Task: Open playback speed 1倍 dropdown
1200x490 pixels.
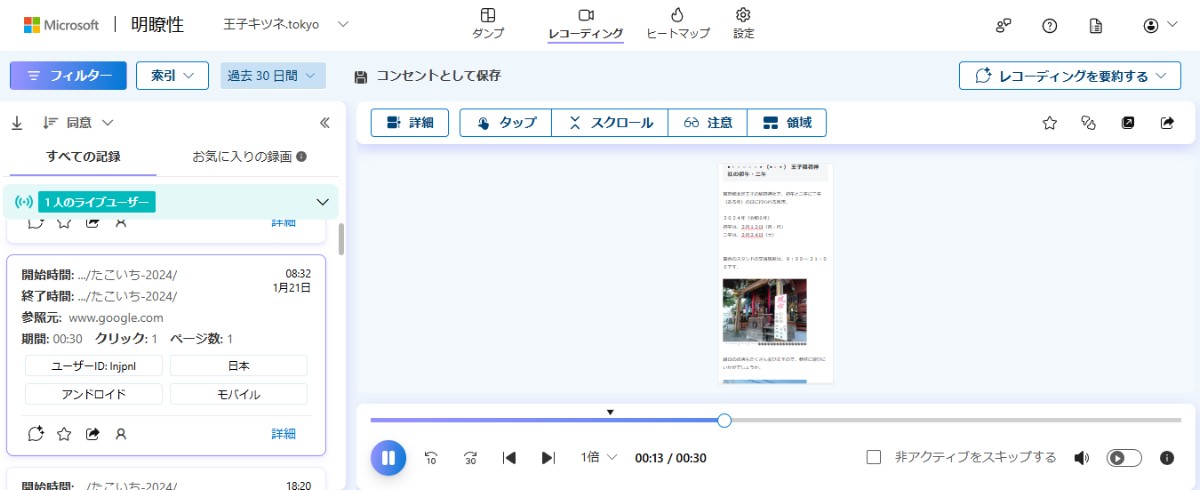Action: pyautogui.click(x=600, y=457)
